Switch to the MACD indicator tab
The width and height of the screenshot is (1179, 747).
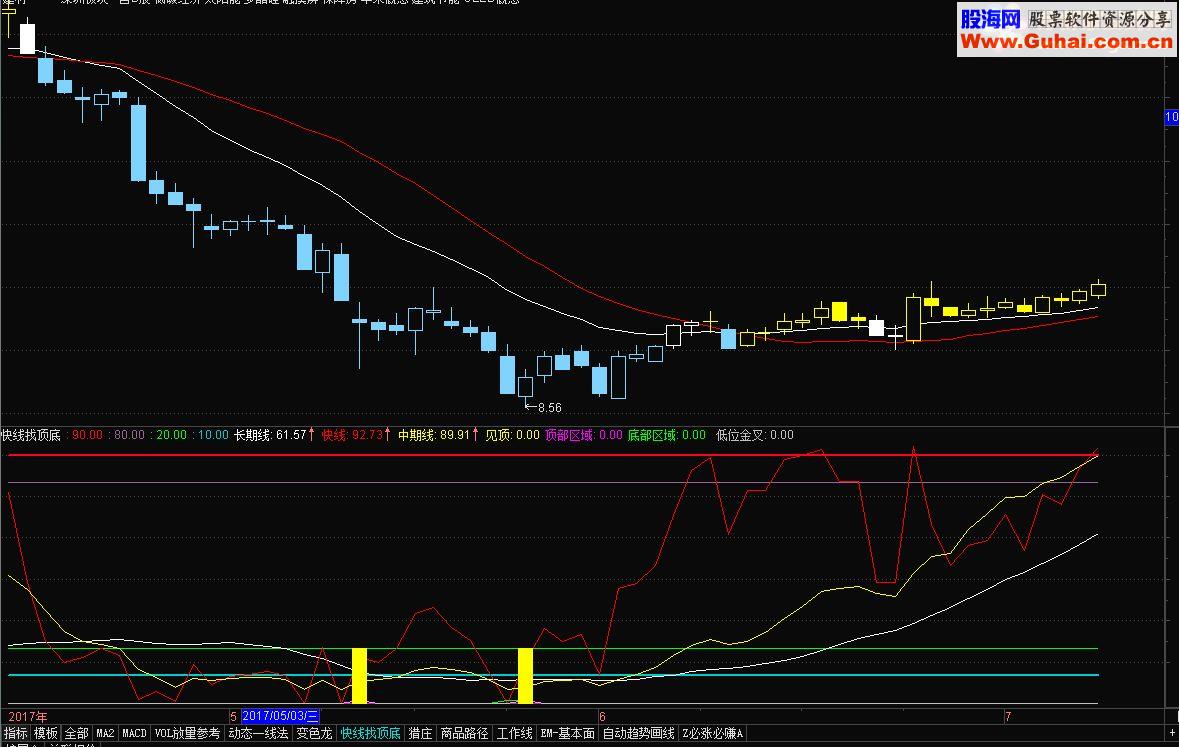[x=135, y=733]
